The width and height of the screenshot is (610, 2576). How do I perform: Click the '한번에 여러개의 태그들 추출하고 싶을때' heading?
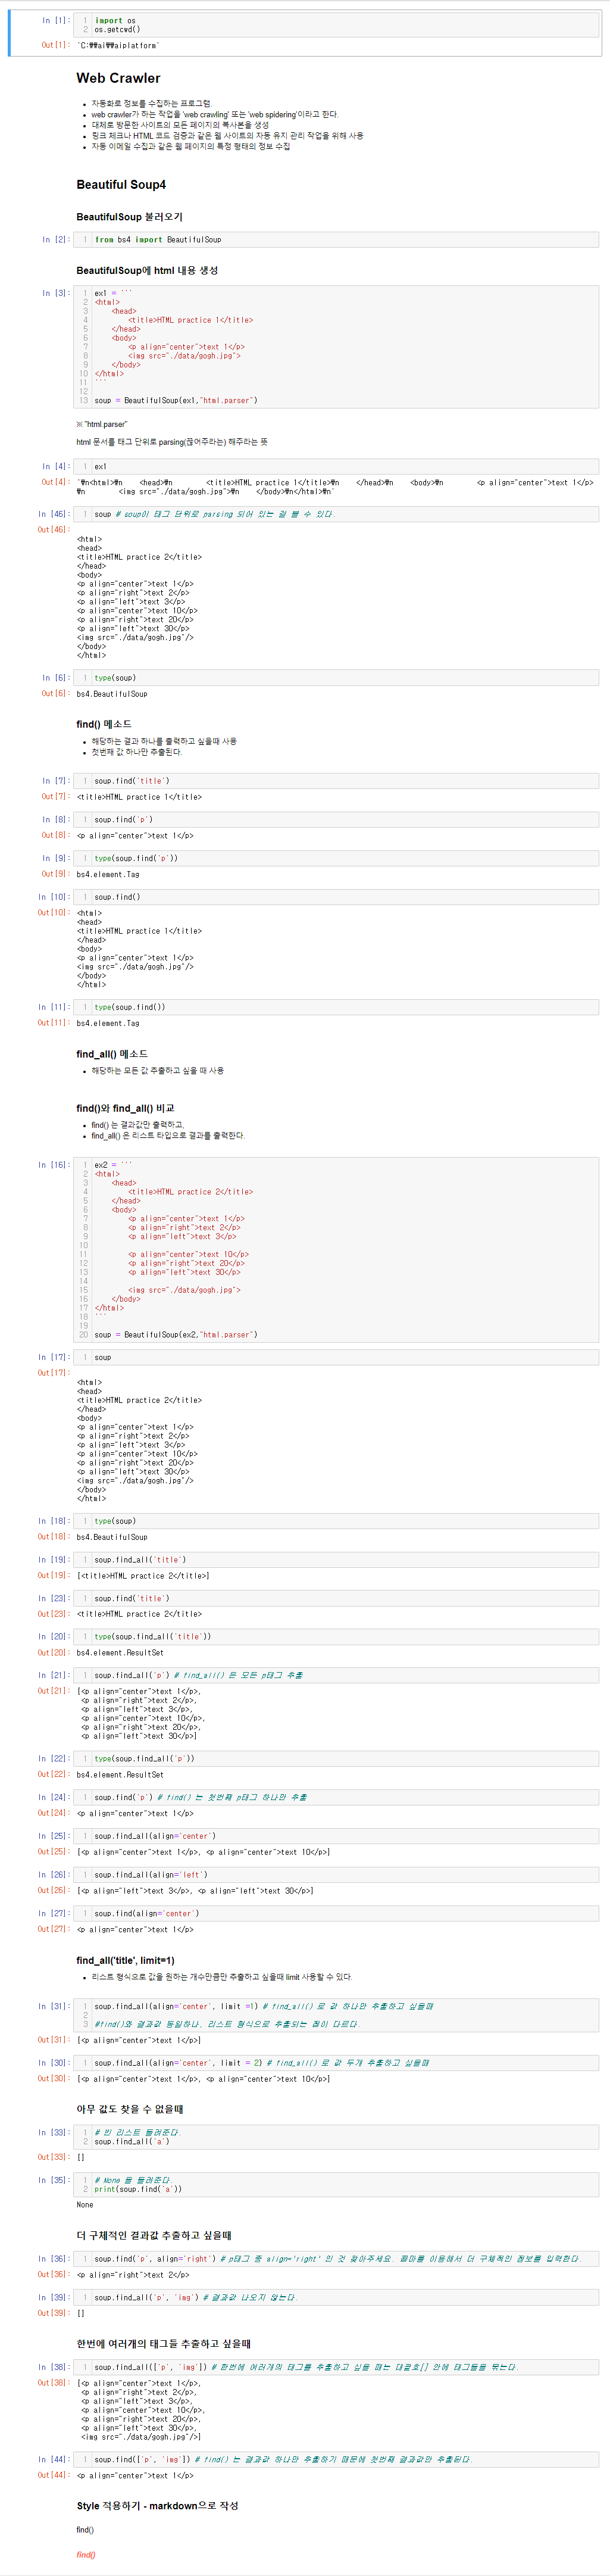pyautogui.click(x=163, y=2344)
